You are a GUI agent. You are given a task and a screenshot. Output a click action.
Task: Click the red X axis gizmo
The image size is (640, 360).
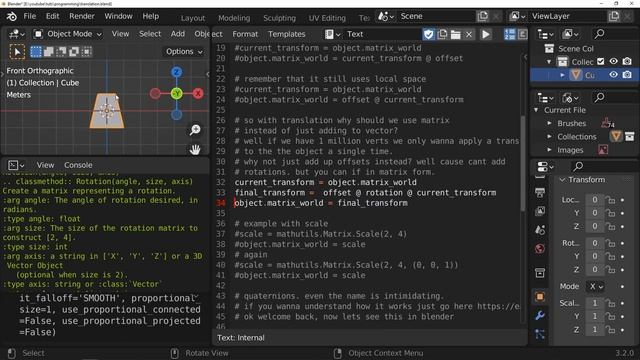tap(198, 93)
